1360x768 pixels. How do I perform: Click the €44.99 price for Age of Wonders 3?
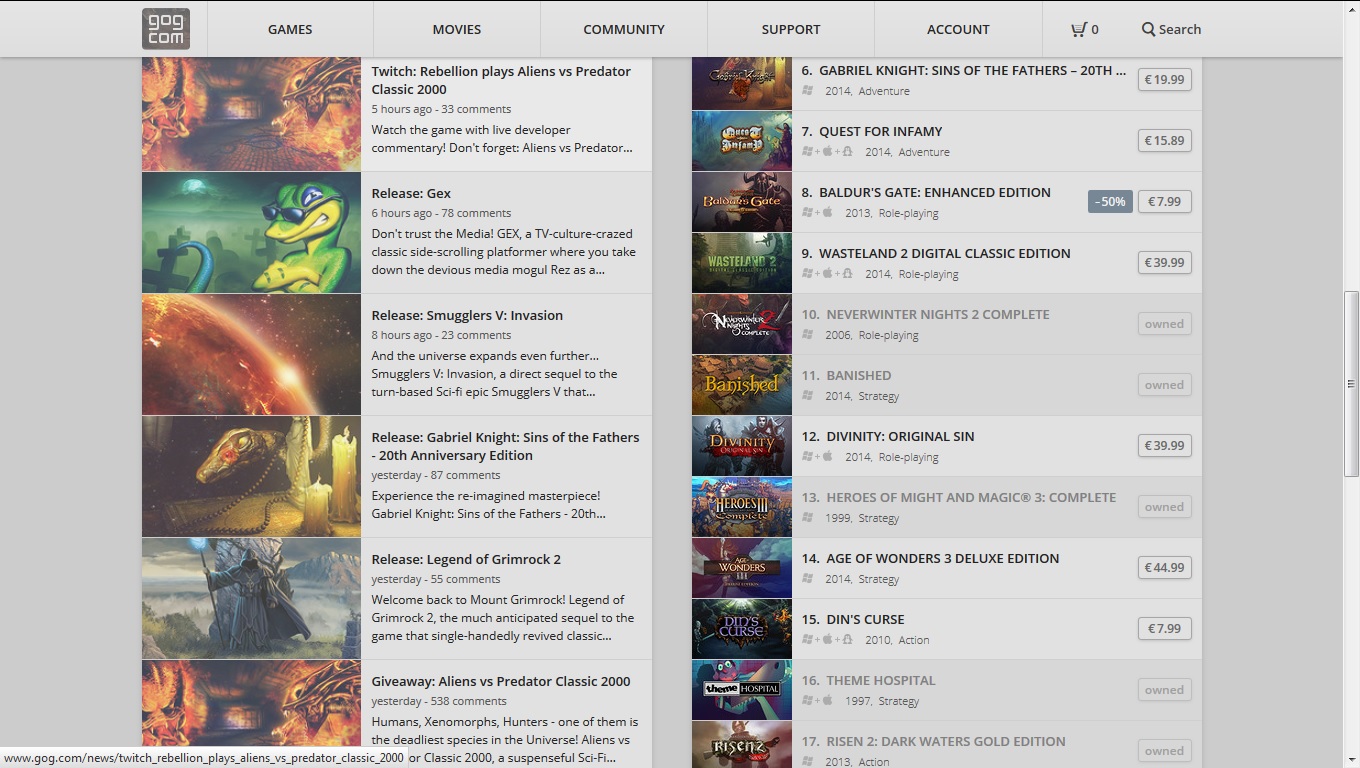tap(1164, 568)
